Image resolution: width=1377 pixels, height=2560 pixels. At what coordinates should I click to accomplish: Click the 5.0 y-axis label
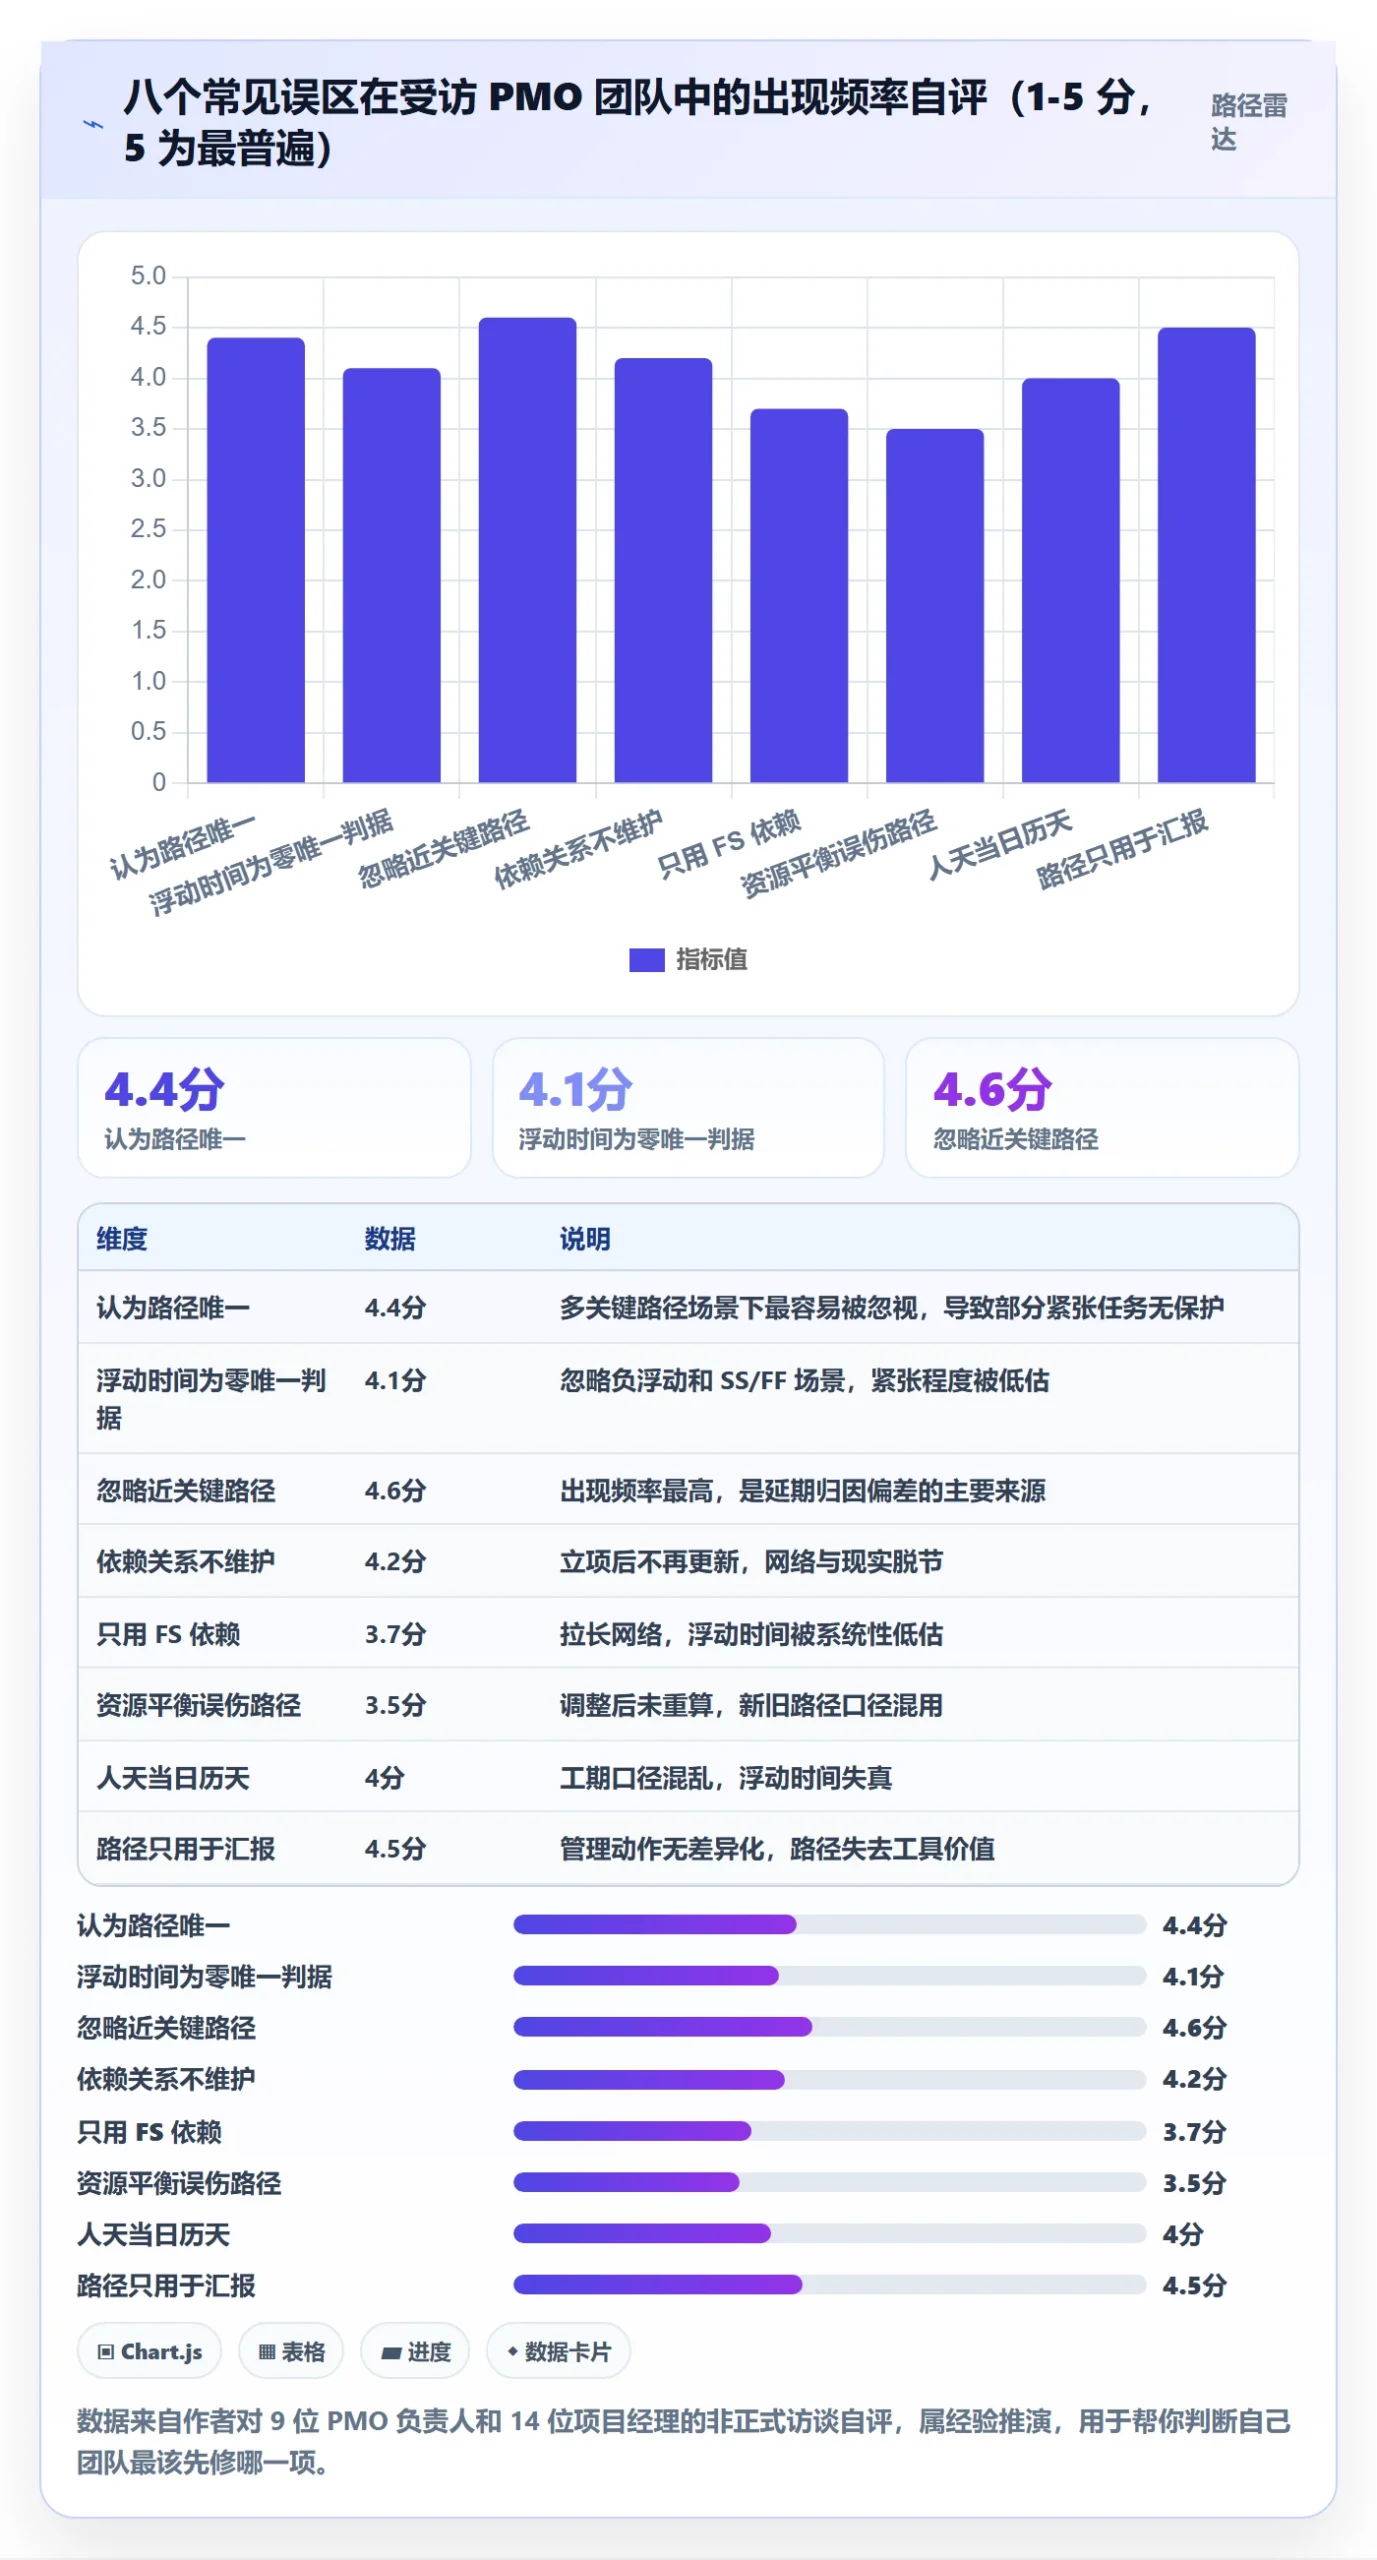point(148,276)
